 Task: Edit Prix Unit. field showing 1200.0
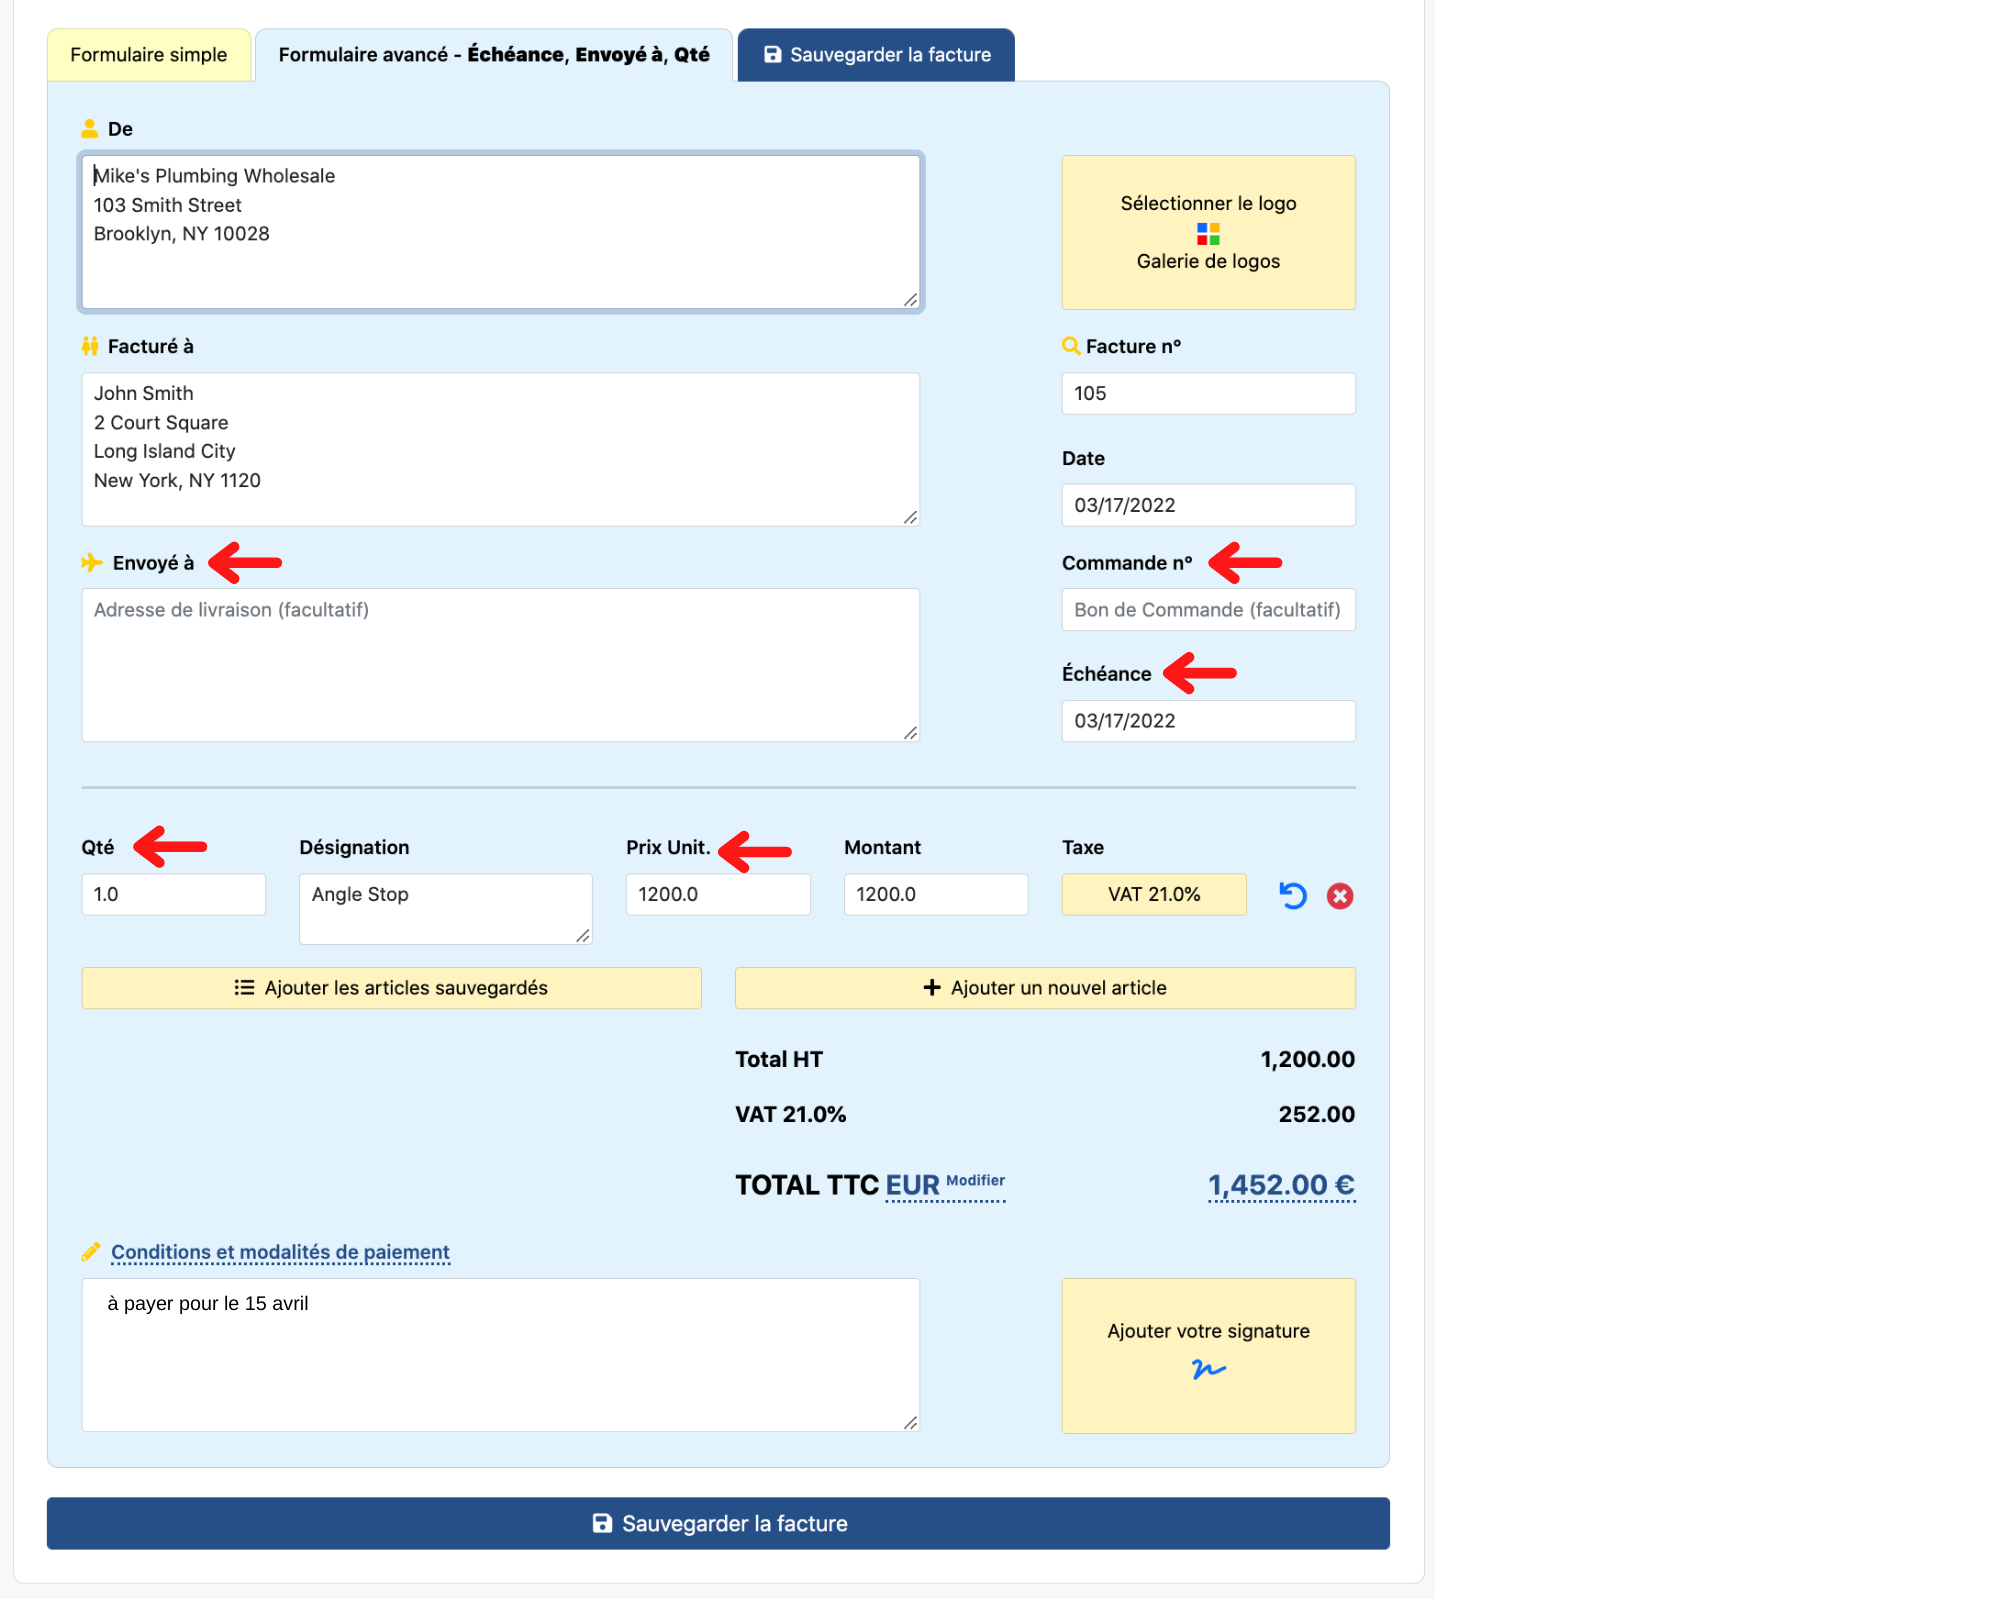pyautogui.click(x=718, y=894)
